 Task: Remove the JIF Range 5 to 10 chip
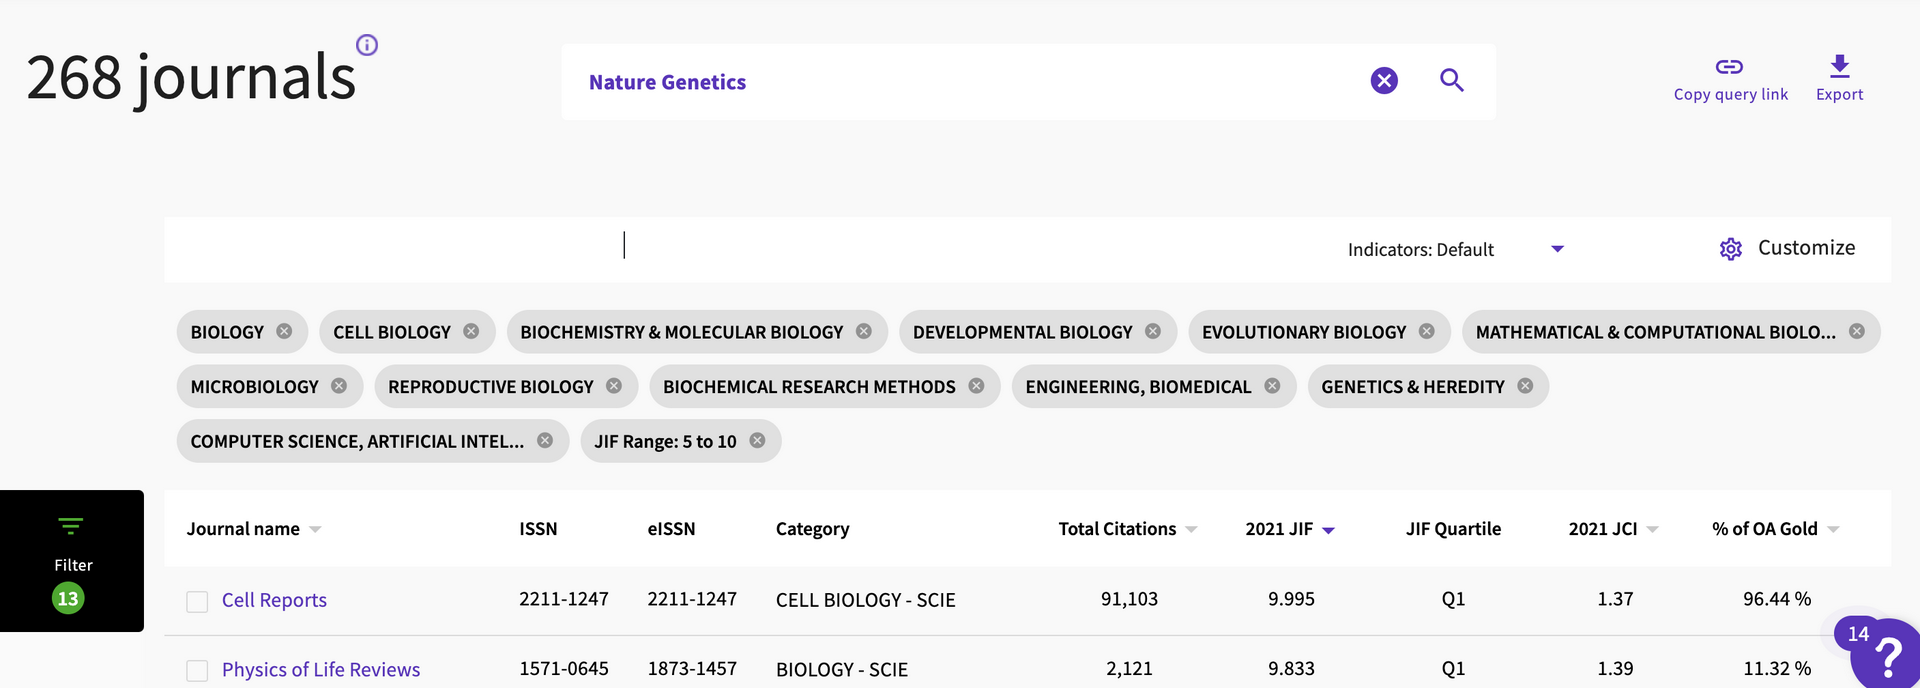coord(757,440)
